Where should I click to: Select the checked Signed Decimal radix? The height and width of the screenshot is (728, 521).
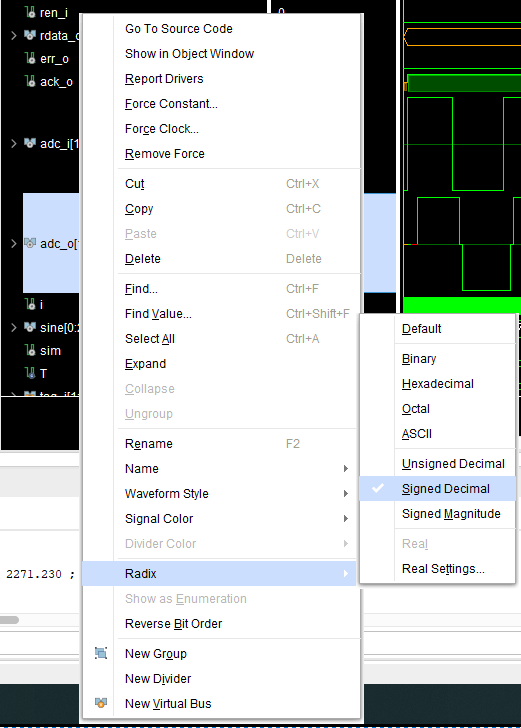click(437, 489)
